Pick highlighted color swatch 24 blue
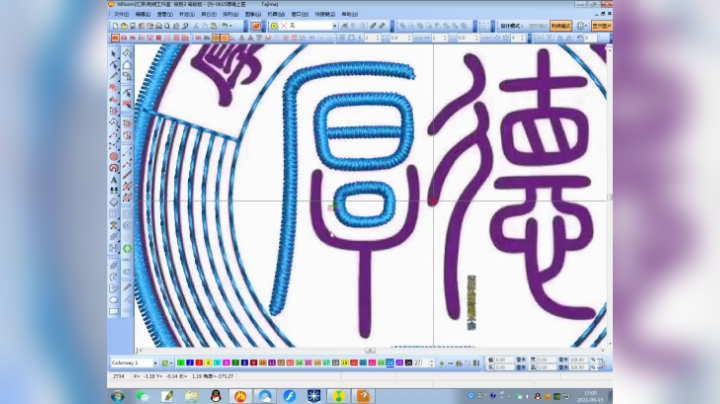Viewport: 720px width, 404px height. point(390,363)
